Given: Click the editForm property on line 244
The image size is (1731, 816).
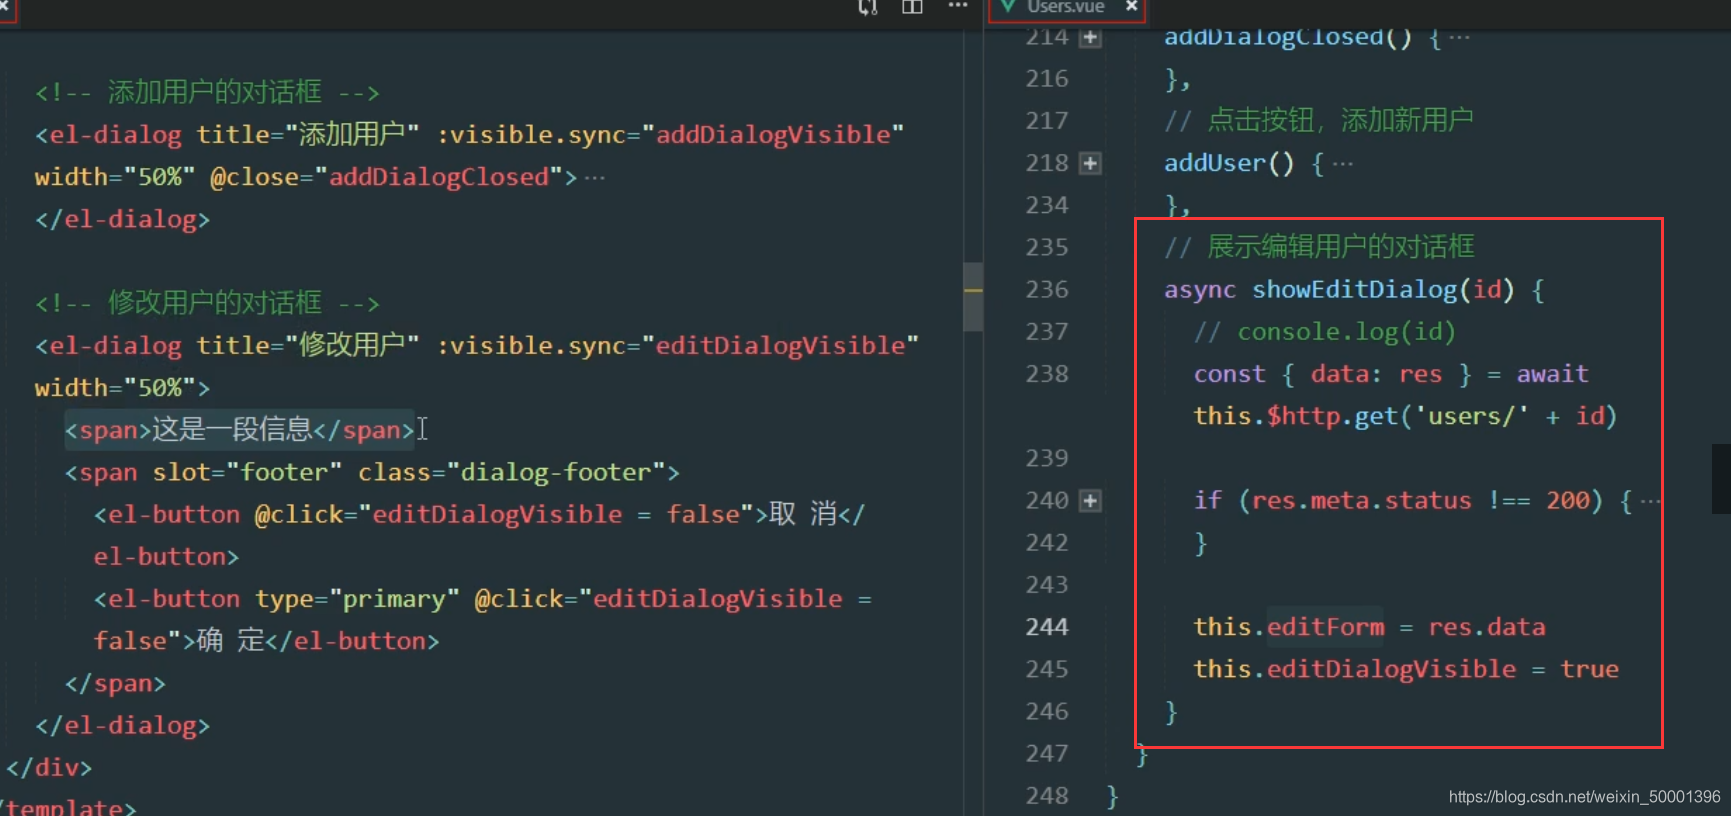Looking at the screenshot, I should point(1326,627).
